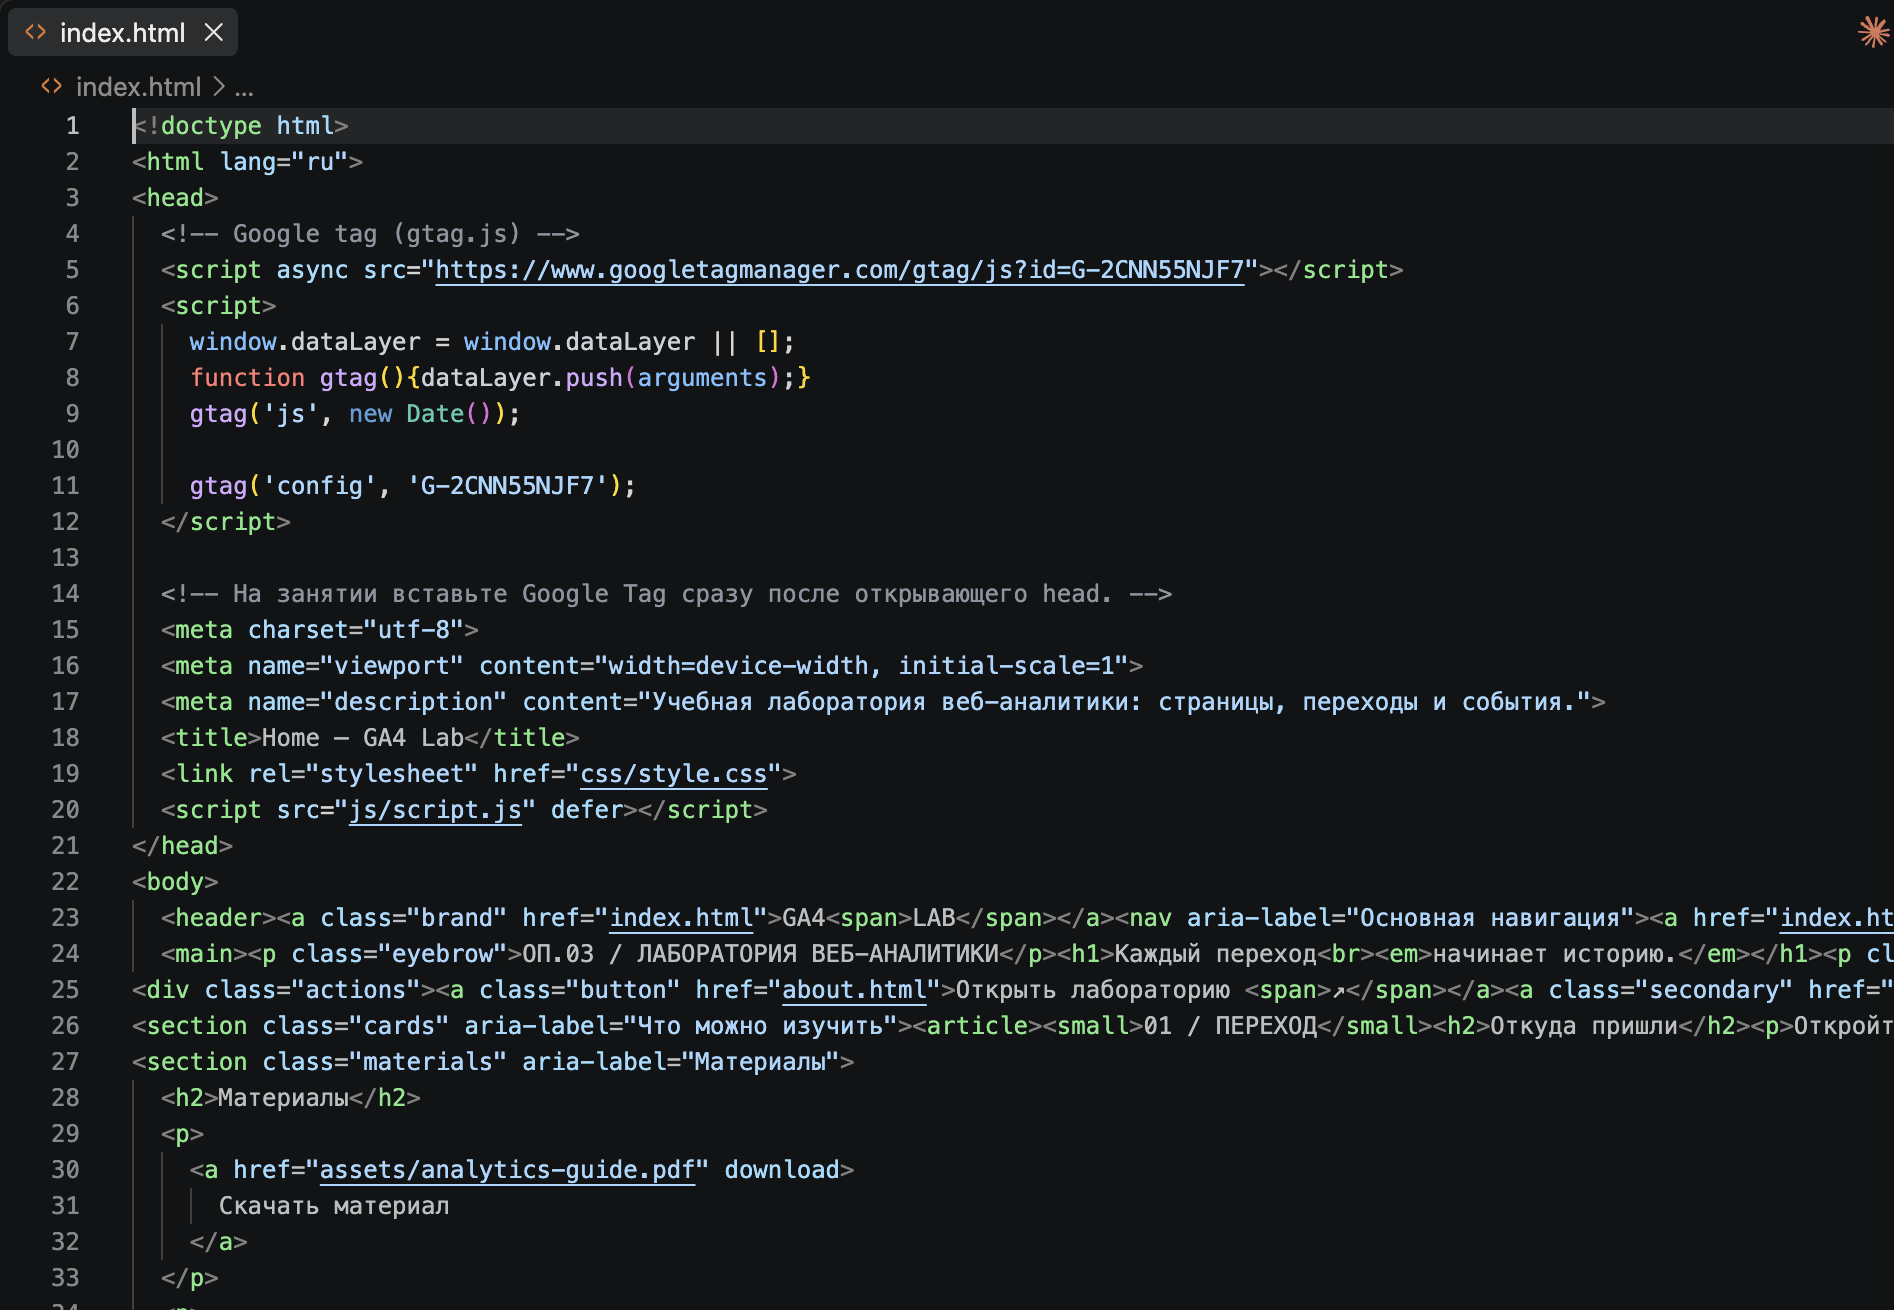The height and width of the screenshot is (1310, 1894).
Task: Click the 'p class="eyebrow"' main line
Action: pyautogui.click(x=1027, y=954)
